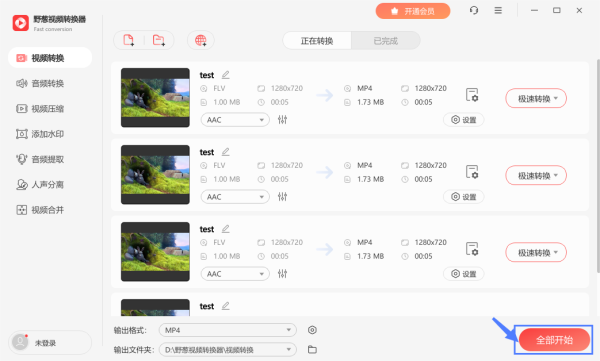Switch to the 已完成 tab
Image resolution: width=600 pixels, height=361 pixels.
[x=386, y=41]
